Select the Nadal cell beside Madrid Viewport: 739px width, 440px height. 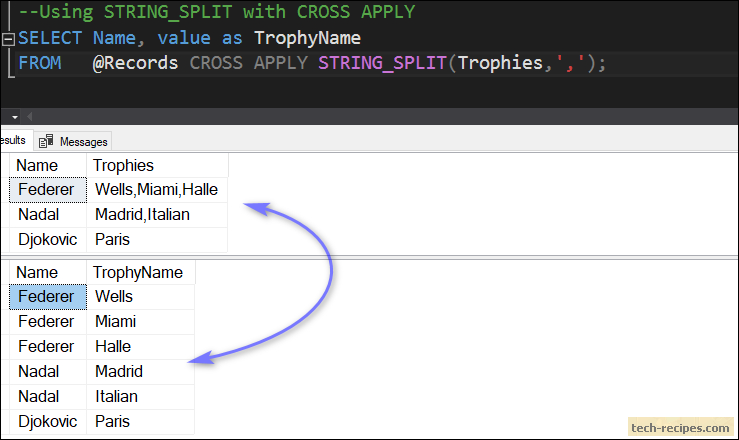48,372
